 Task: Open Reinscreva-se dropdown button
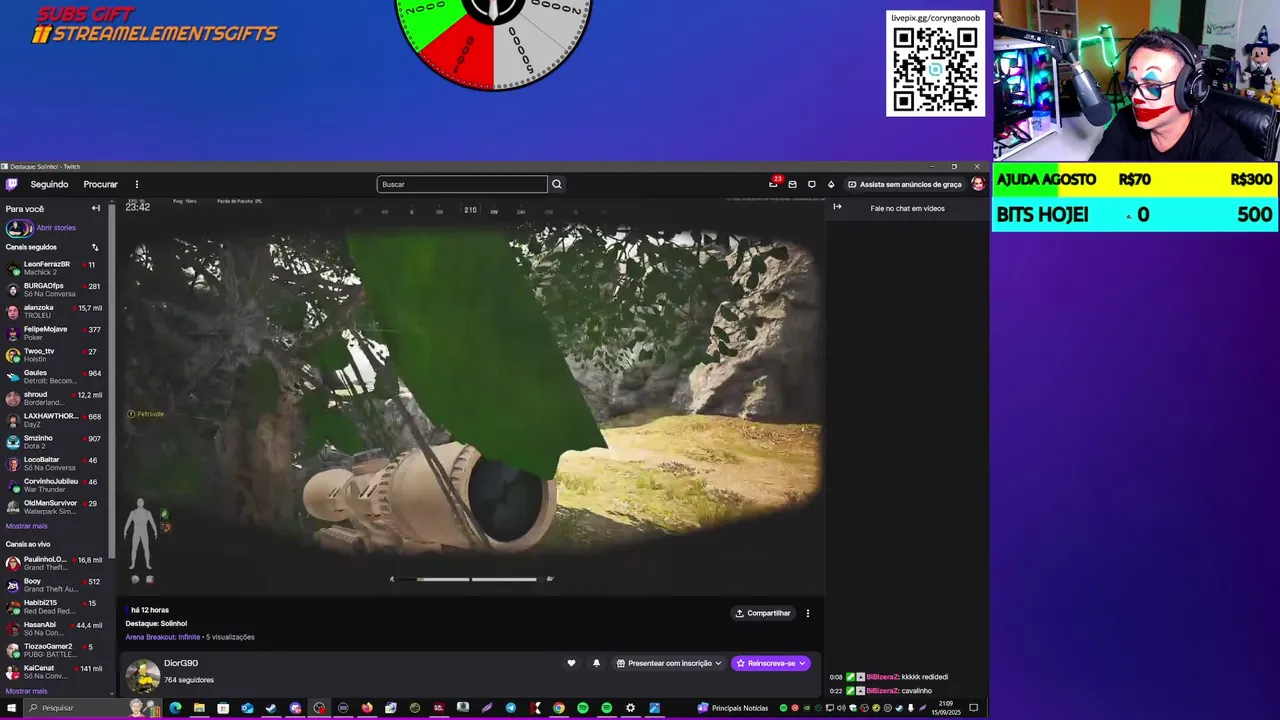770,663
